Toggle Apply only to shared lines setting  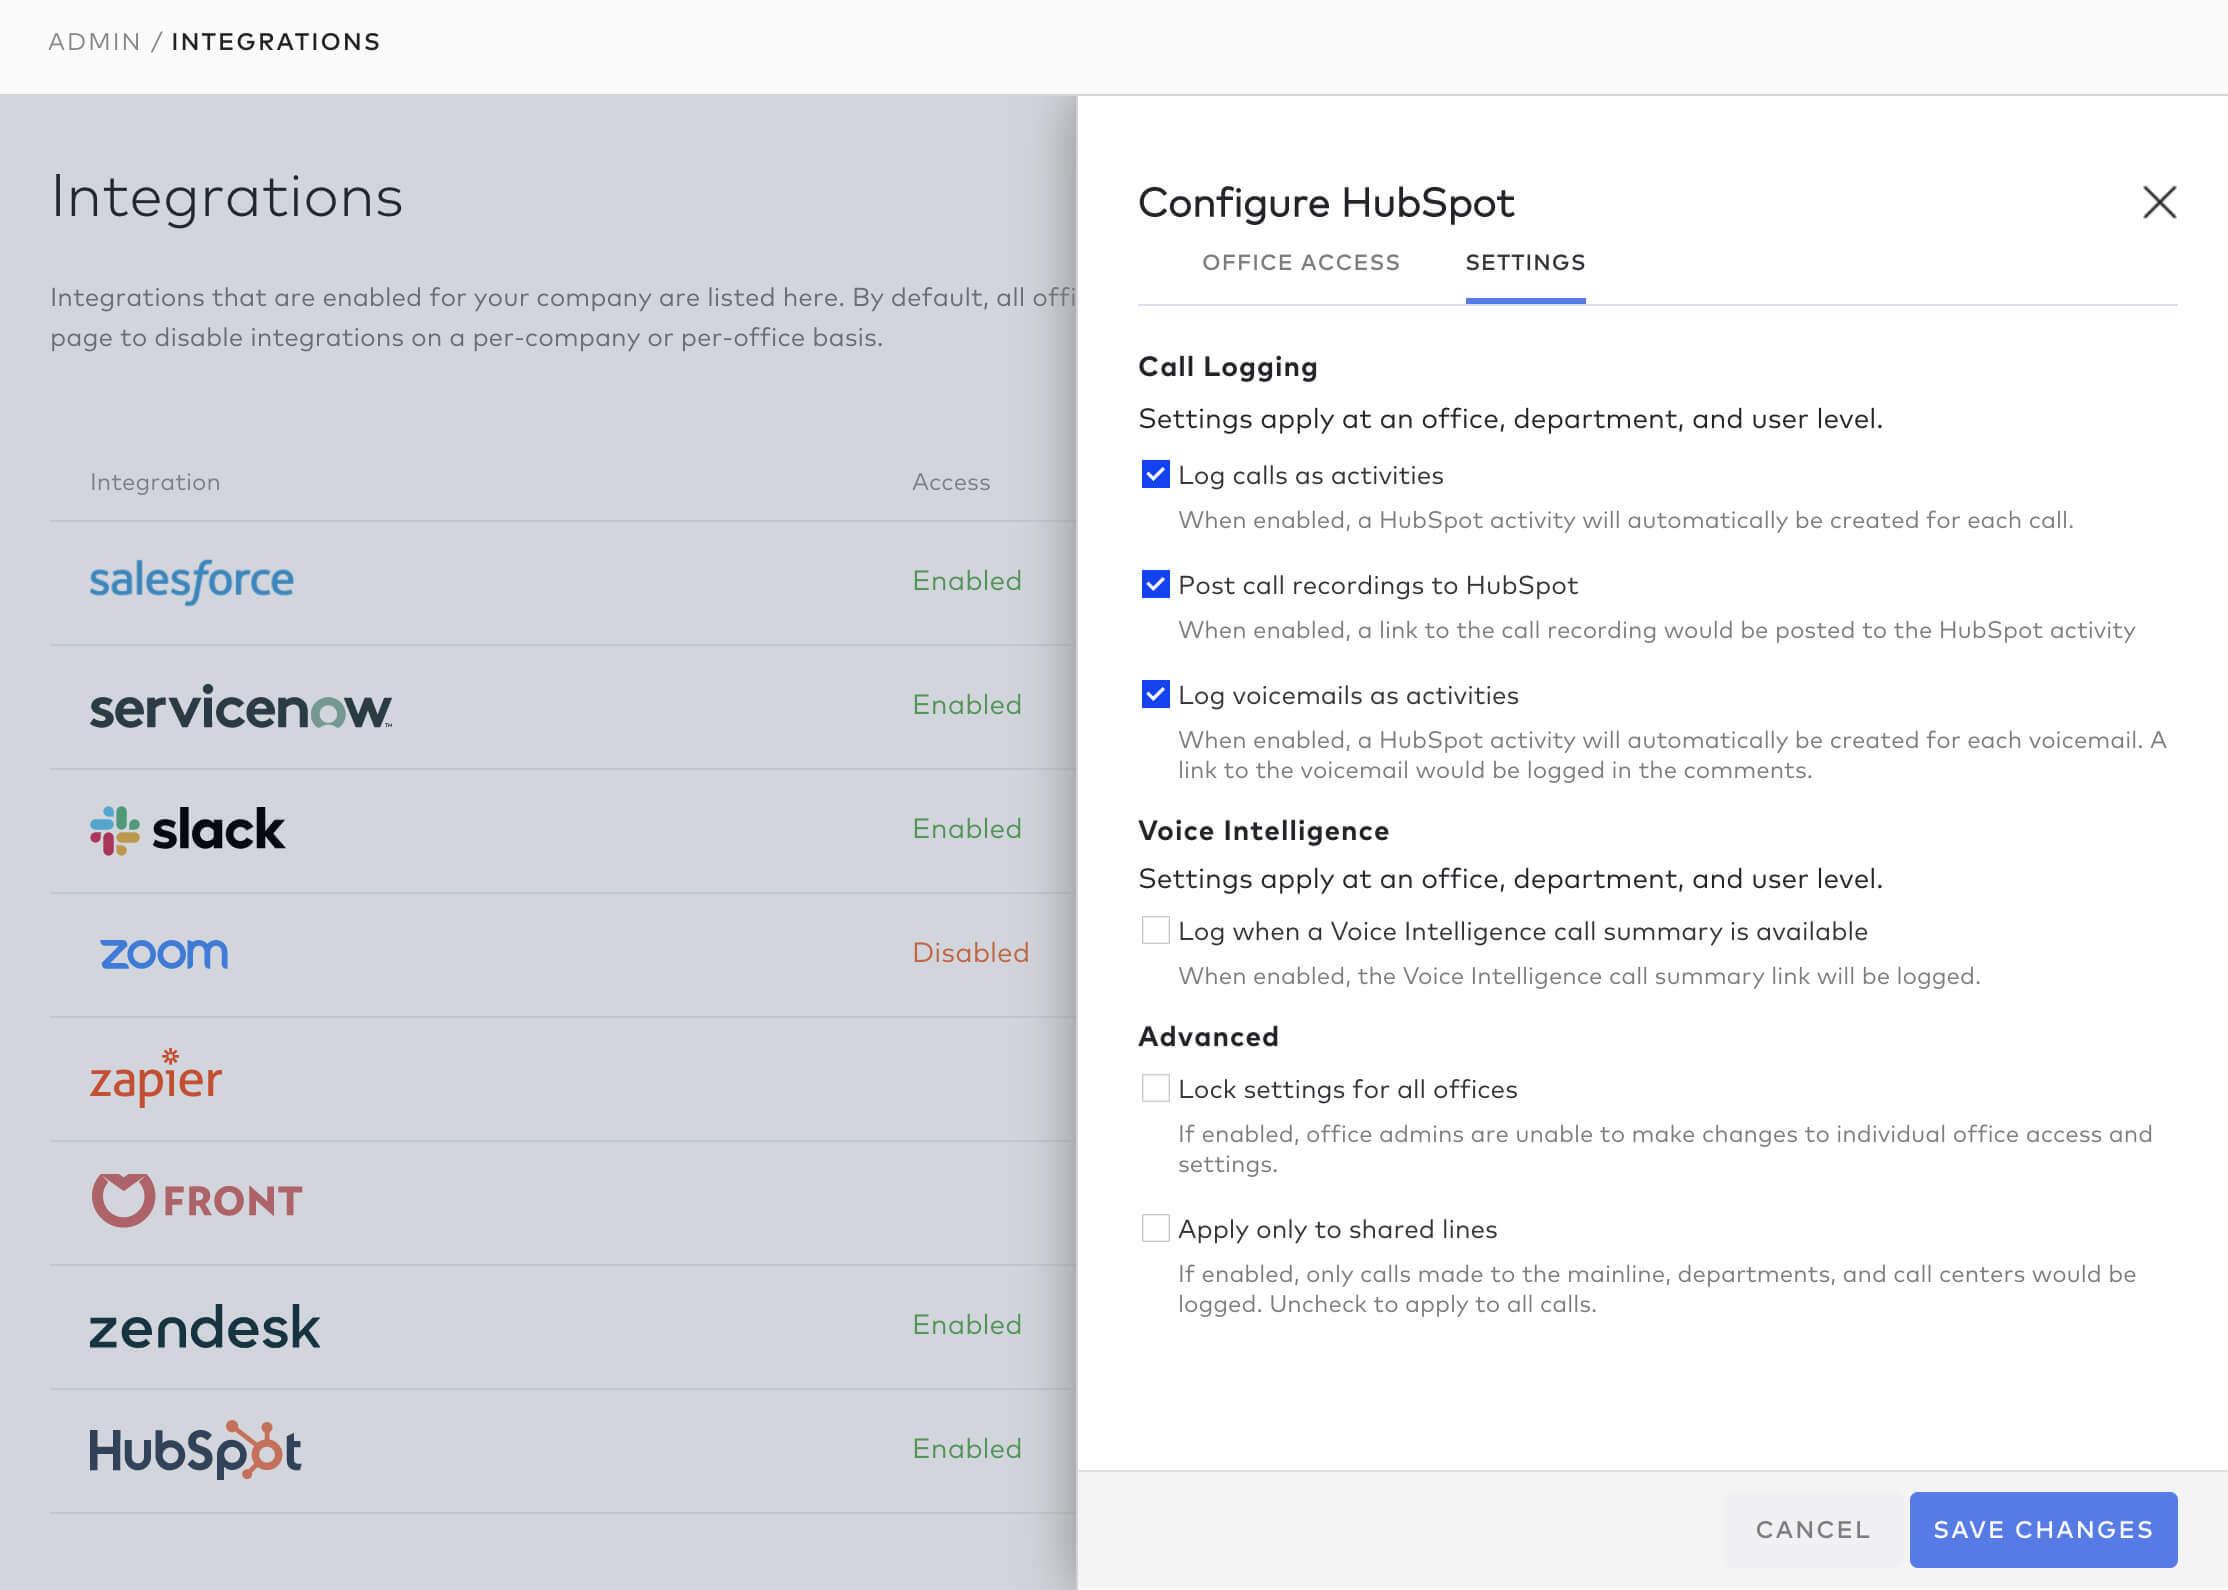tap(1154, 1229)
